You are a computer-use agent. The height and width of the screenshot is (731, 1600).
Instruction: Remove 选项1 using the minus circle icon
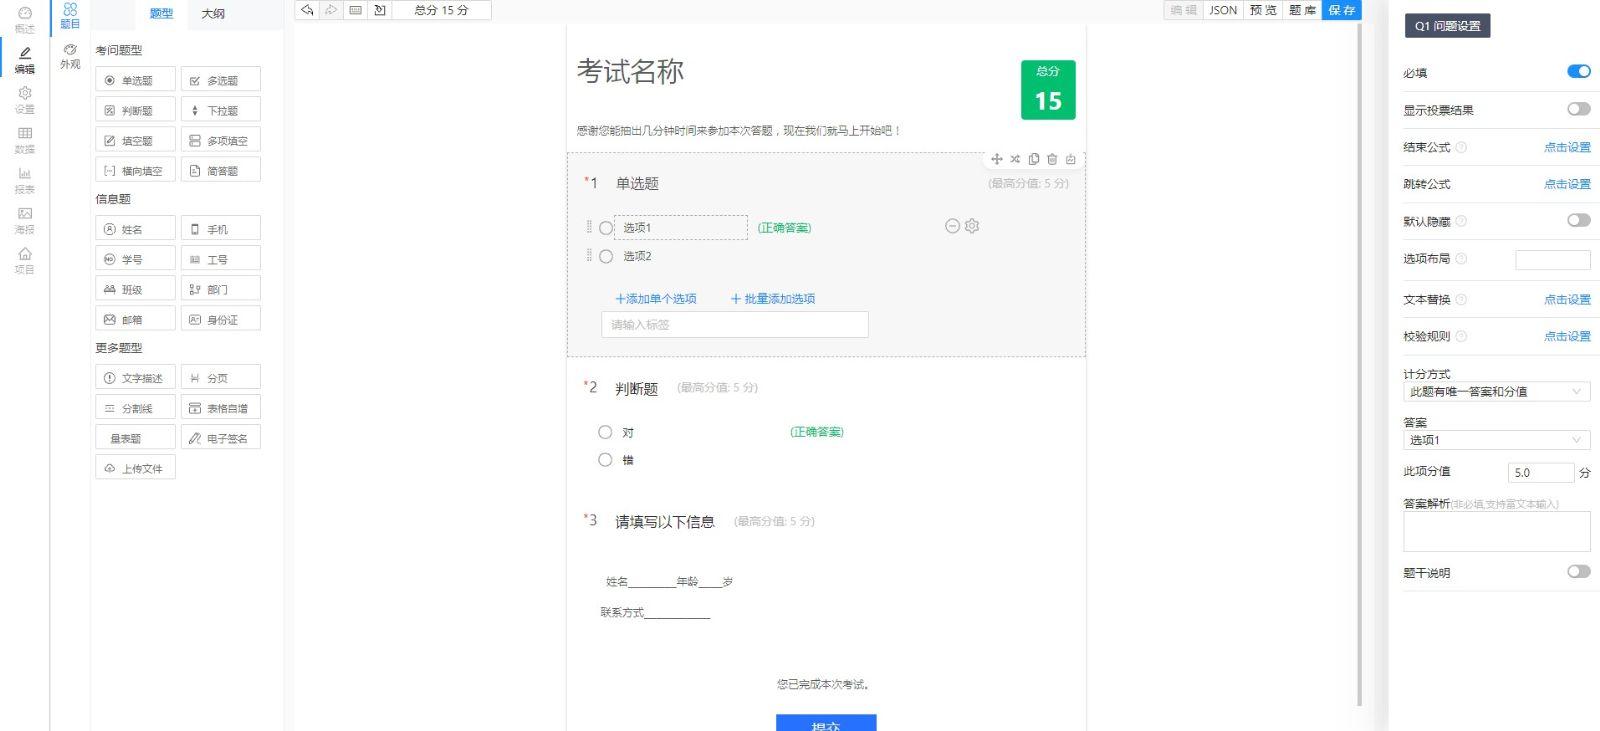(952, 226)
